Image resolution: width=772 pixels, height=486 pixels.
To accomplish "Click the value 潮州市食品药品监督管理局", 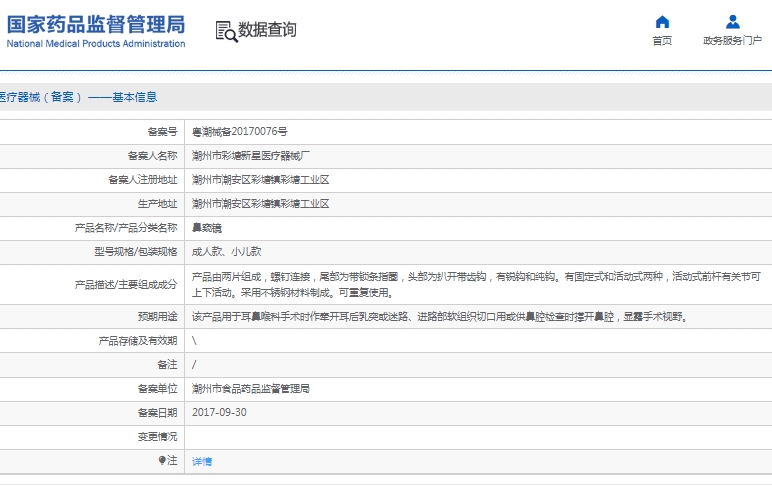I will point(251,389).
